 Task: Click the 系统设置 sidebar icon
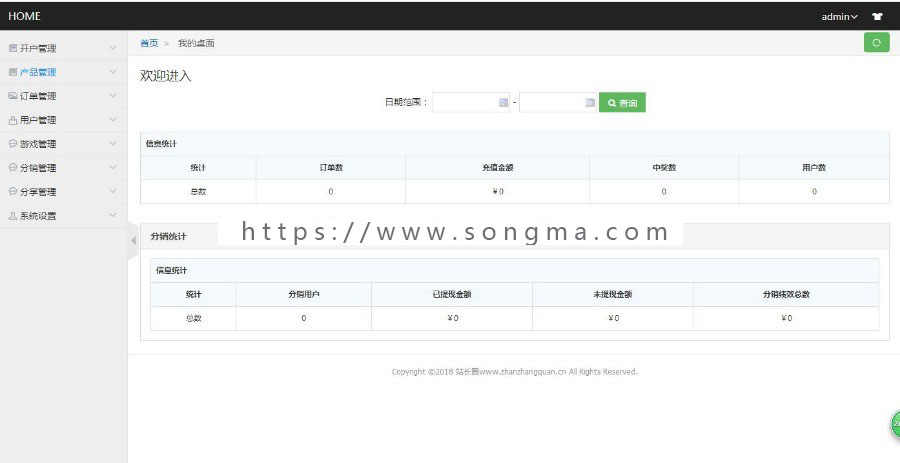pyautogui.click(x=13, y=216)
